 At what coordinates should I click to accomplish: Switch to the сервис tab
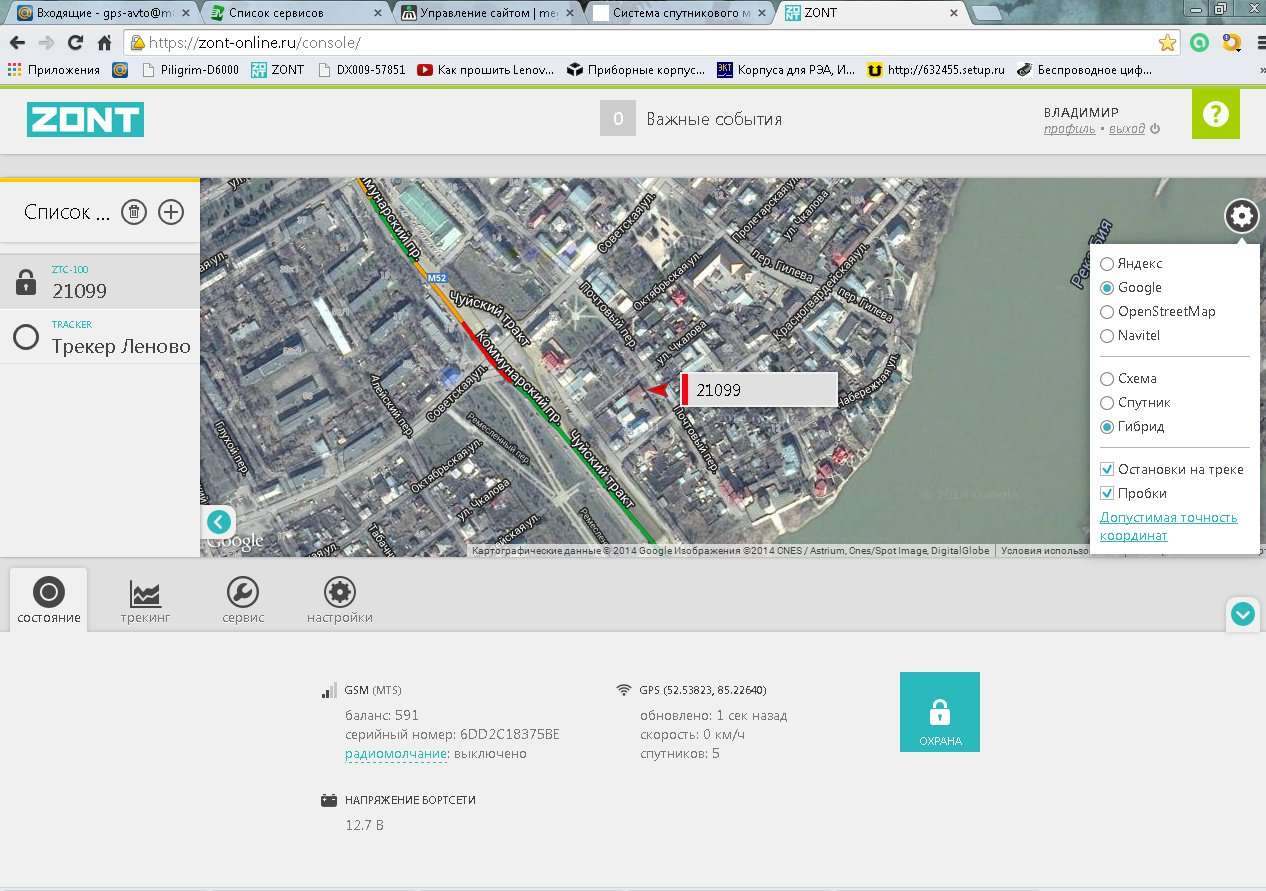[x=243, y=600]
